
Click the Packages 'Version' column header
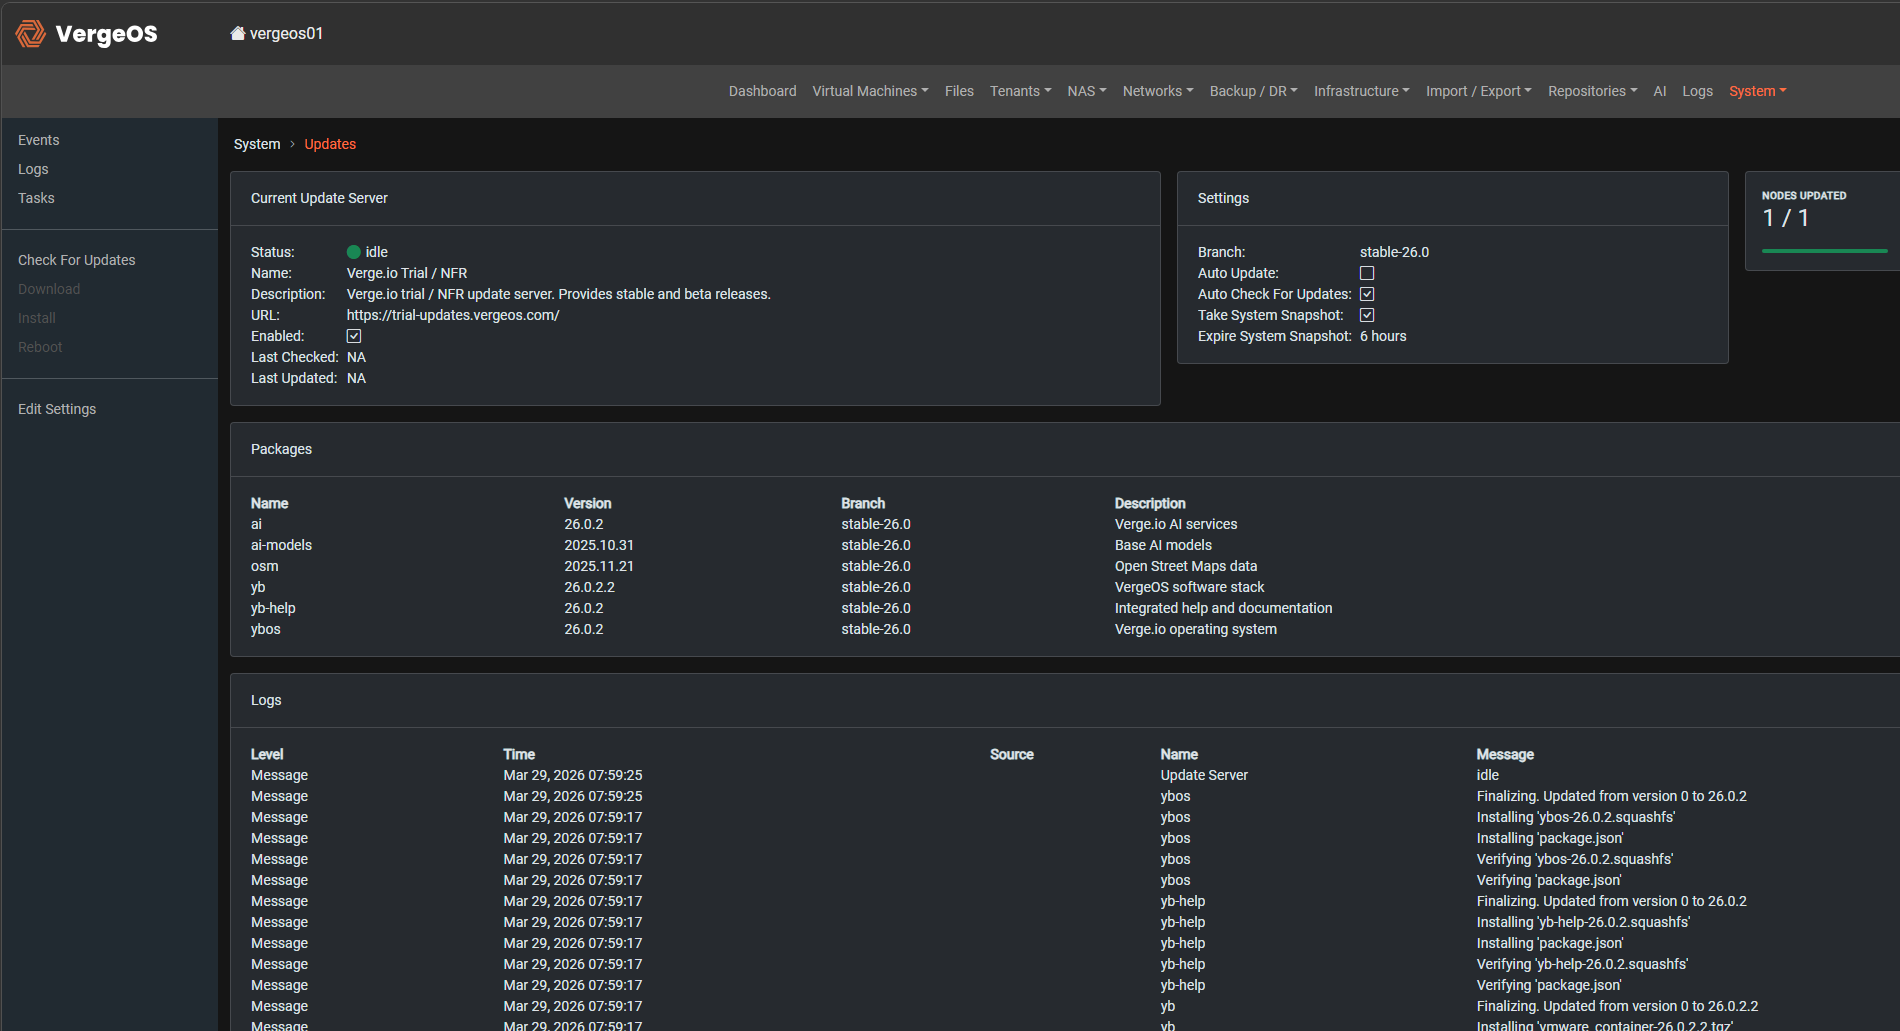click(587, 503)
